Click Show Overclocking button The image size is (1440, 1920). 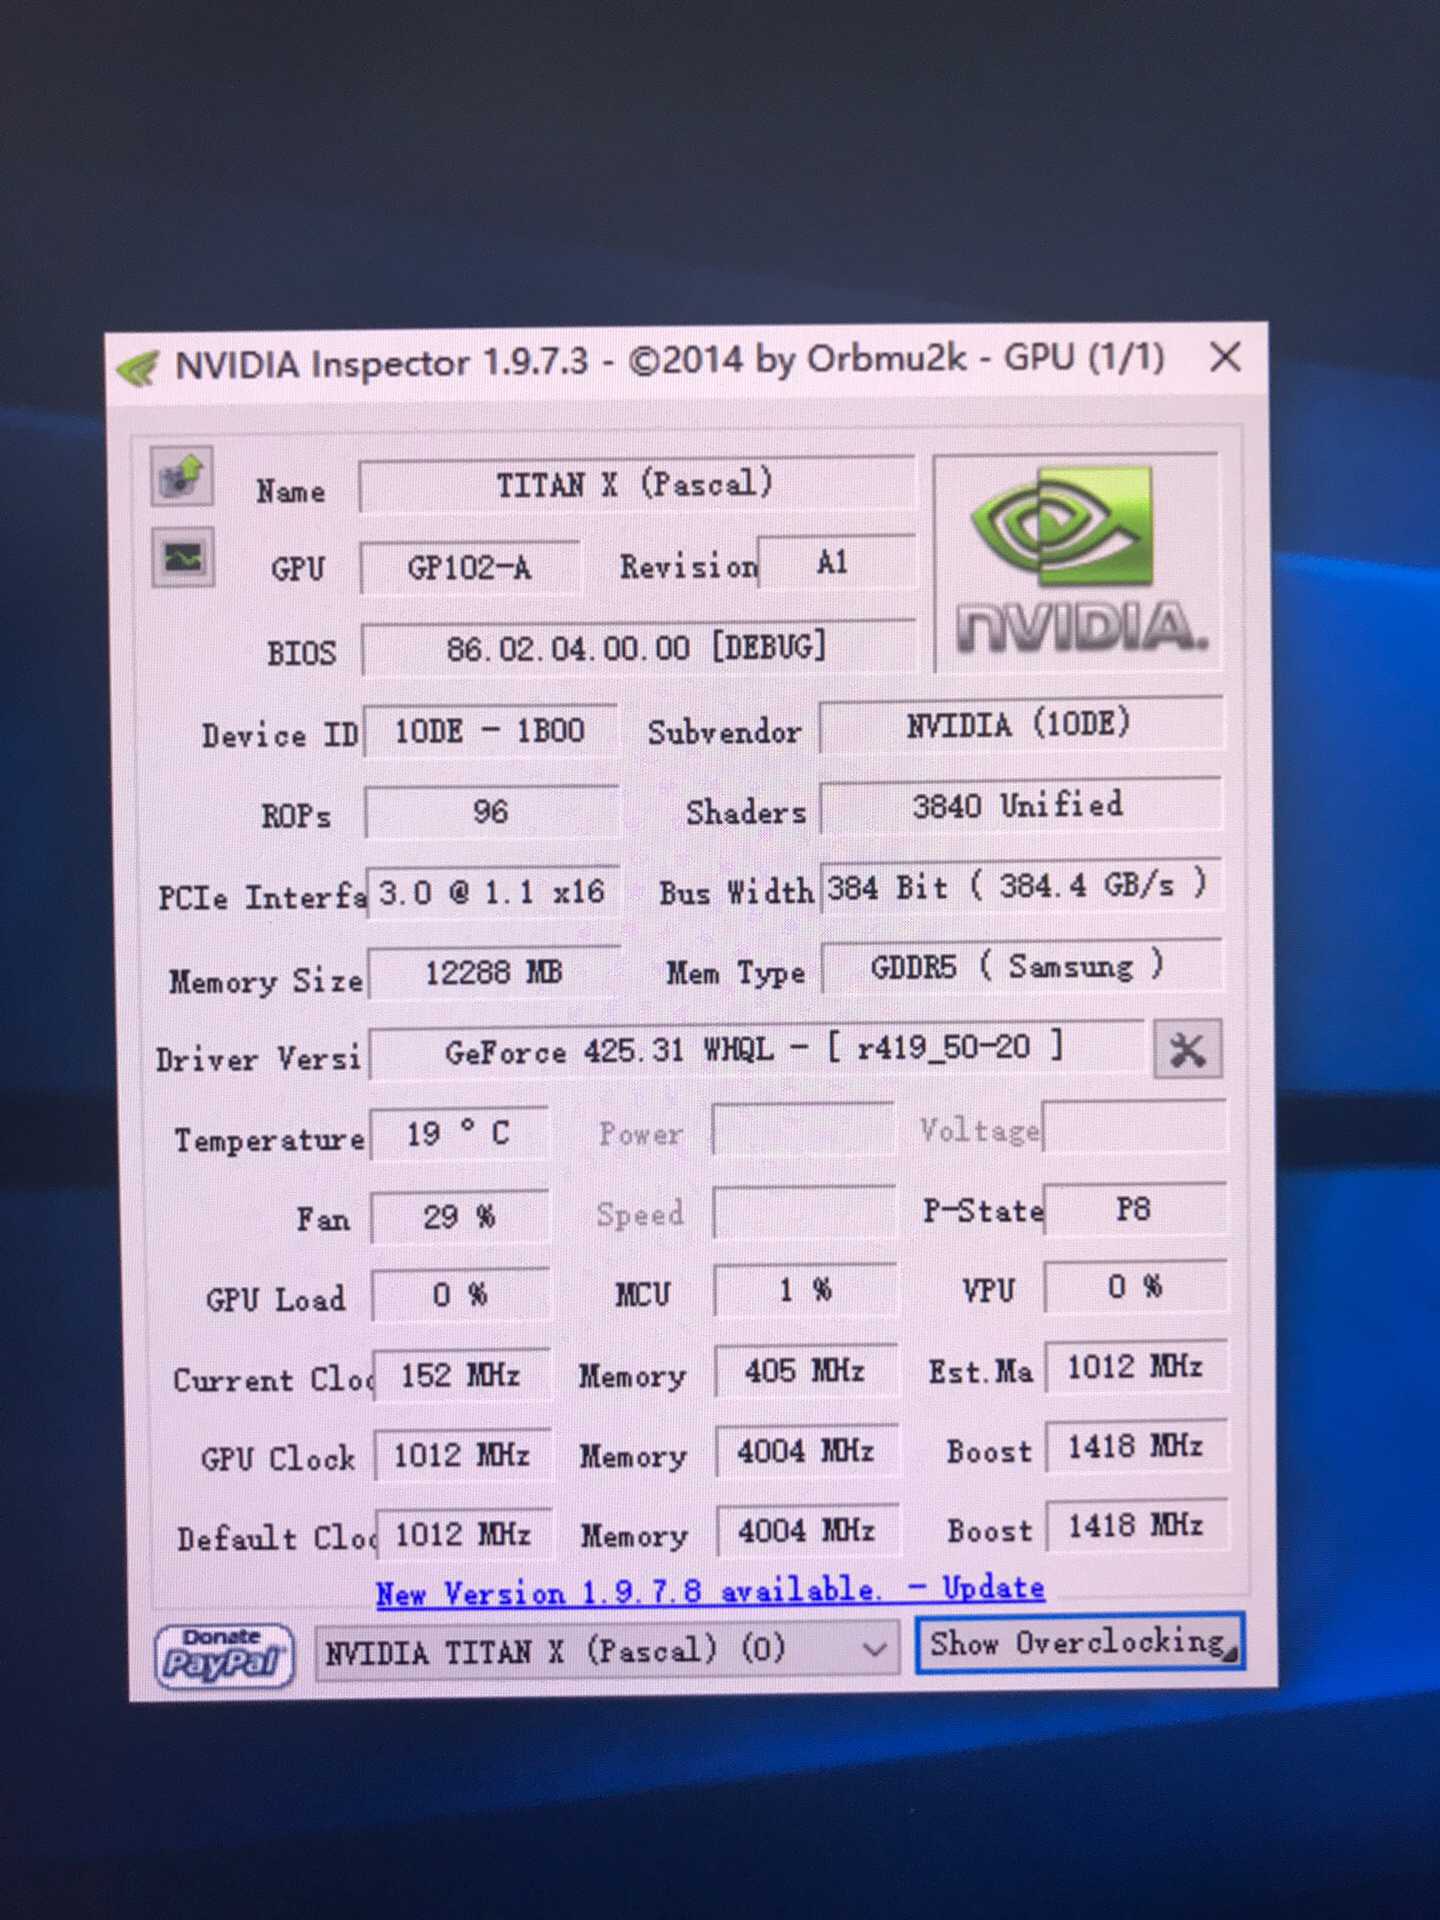[1080, 1643]
